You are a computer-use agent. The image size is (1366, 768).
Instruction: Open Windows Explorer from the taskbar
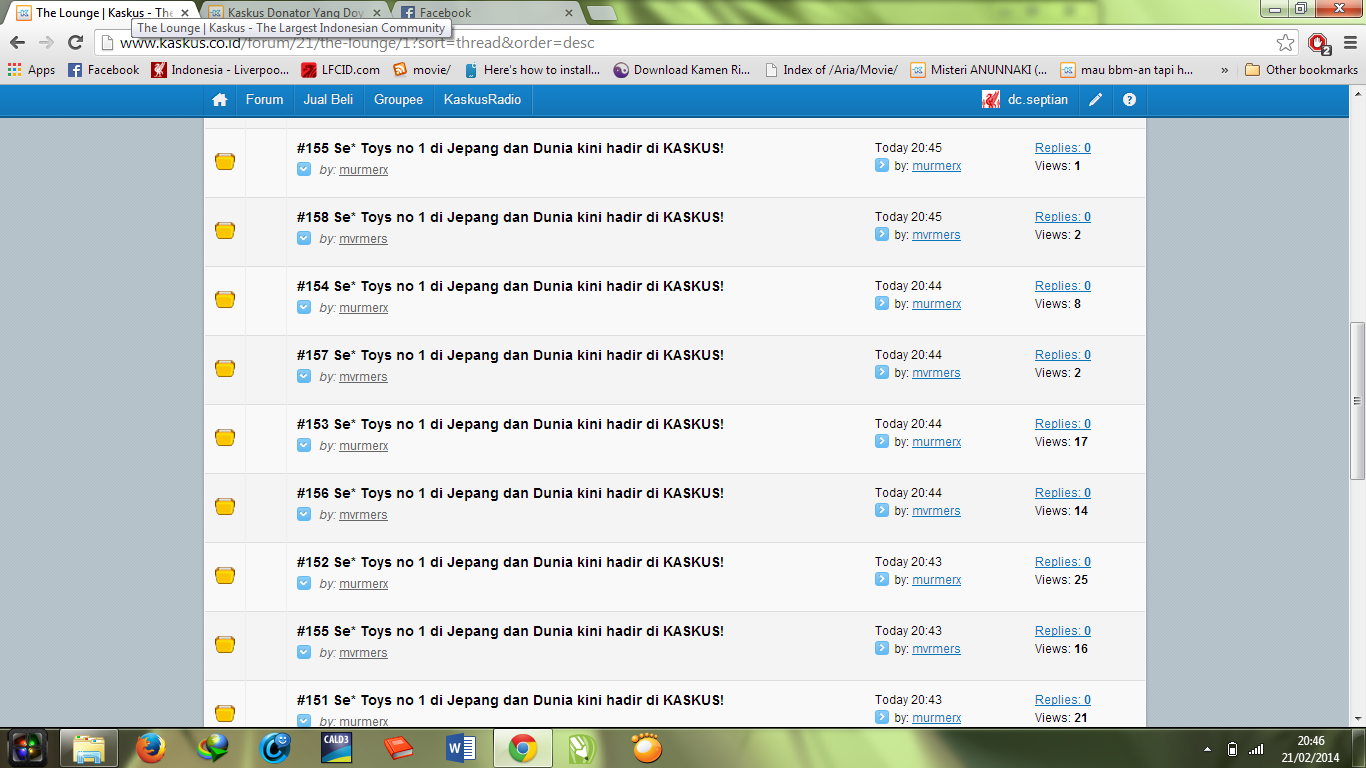(89, 748)
